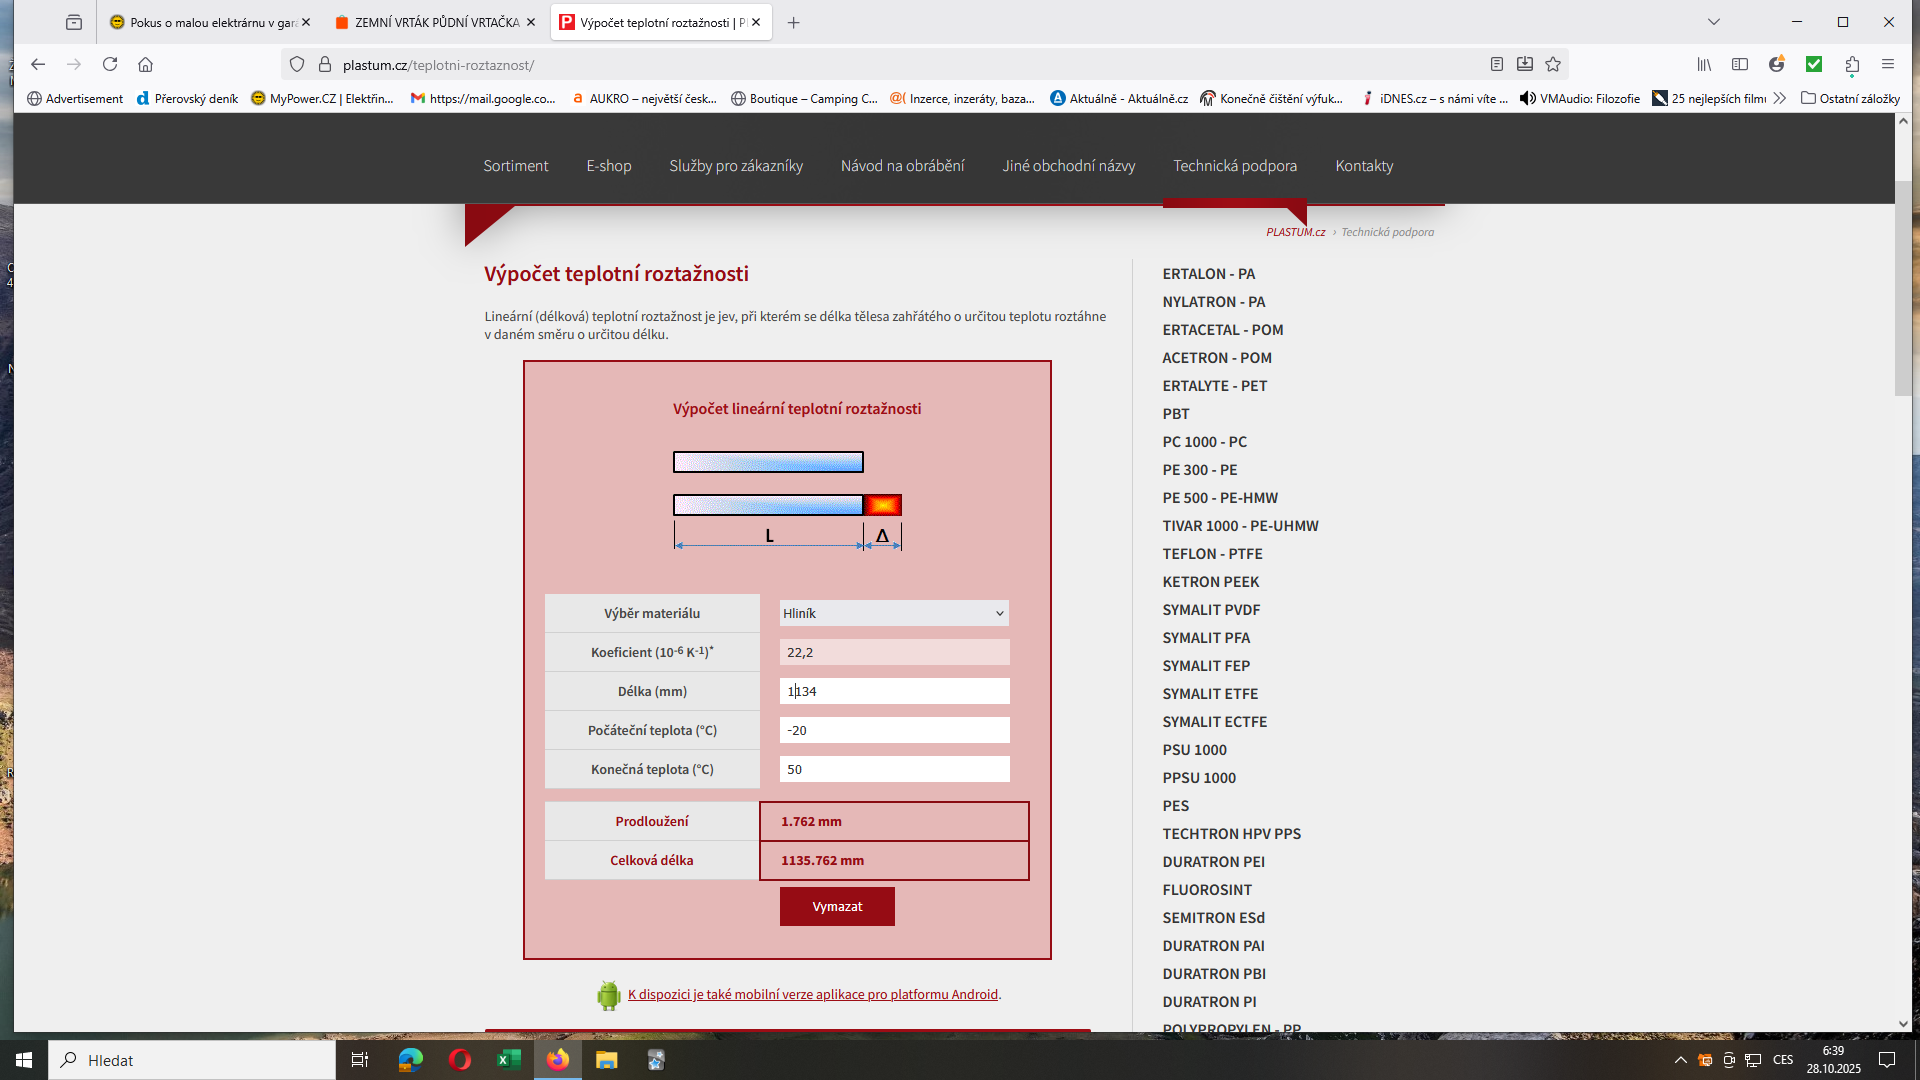Bookmark this page with star icon

click(1553, 64)
